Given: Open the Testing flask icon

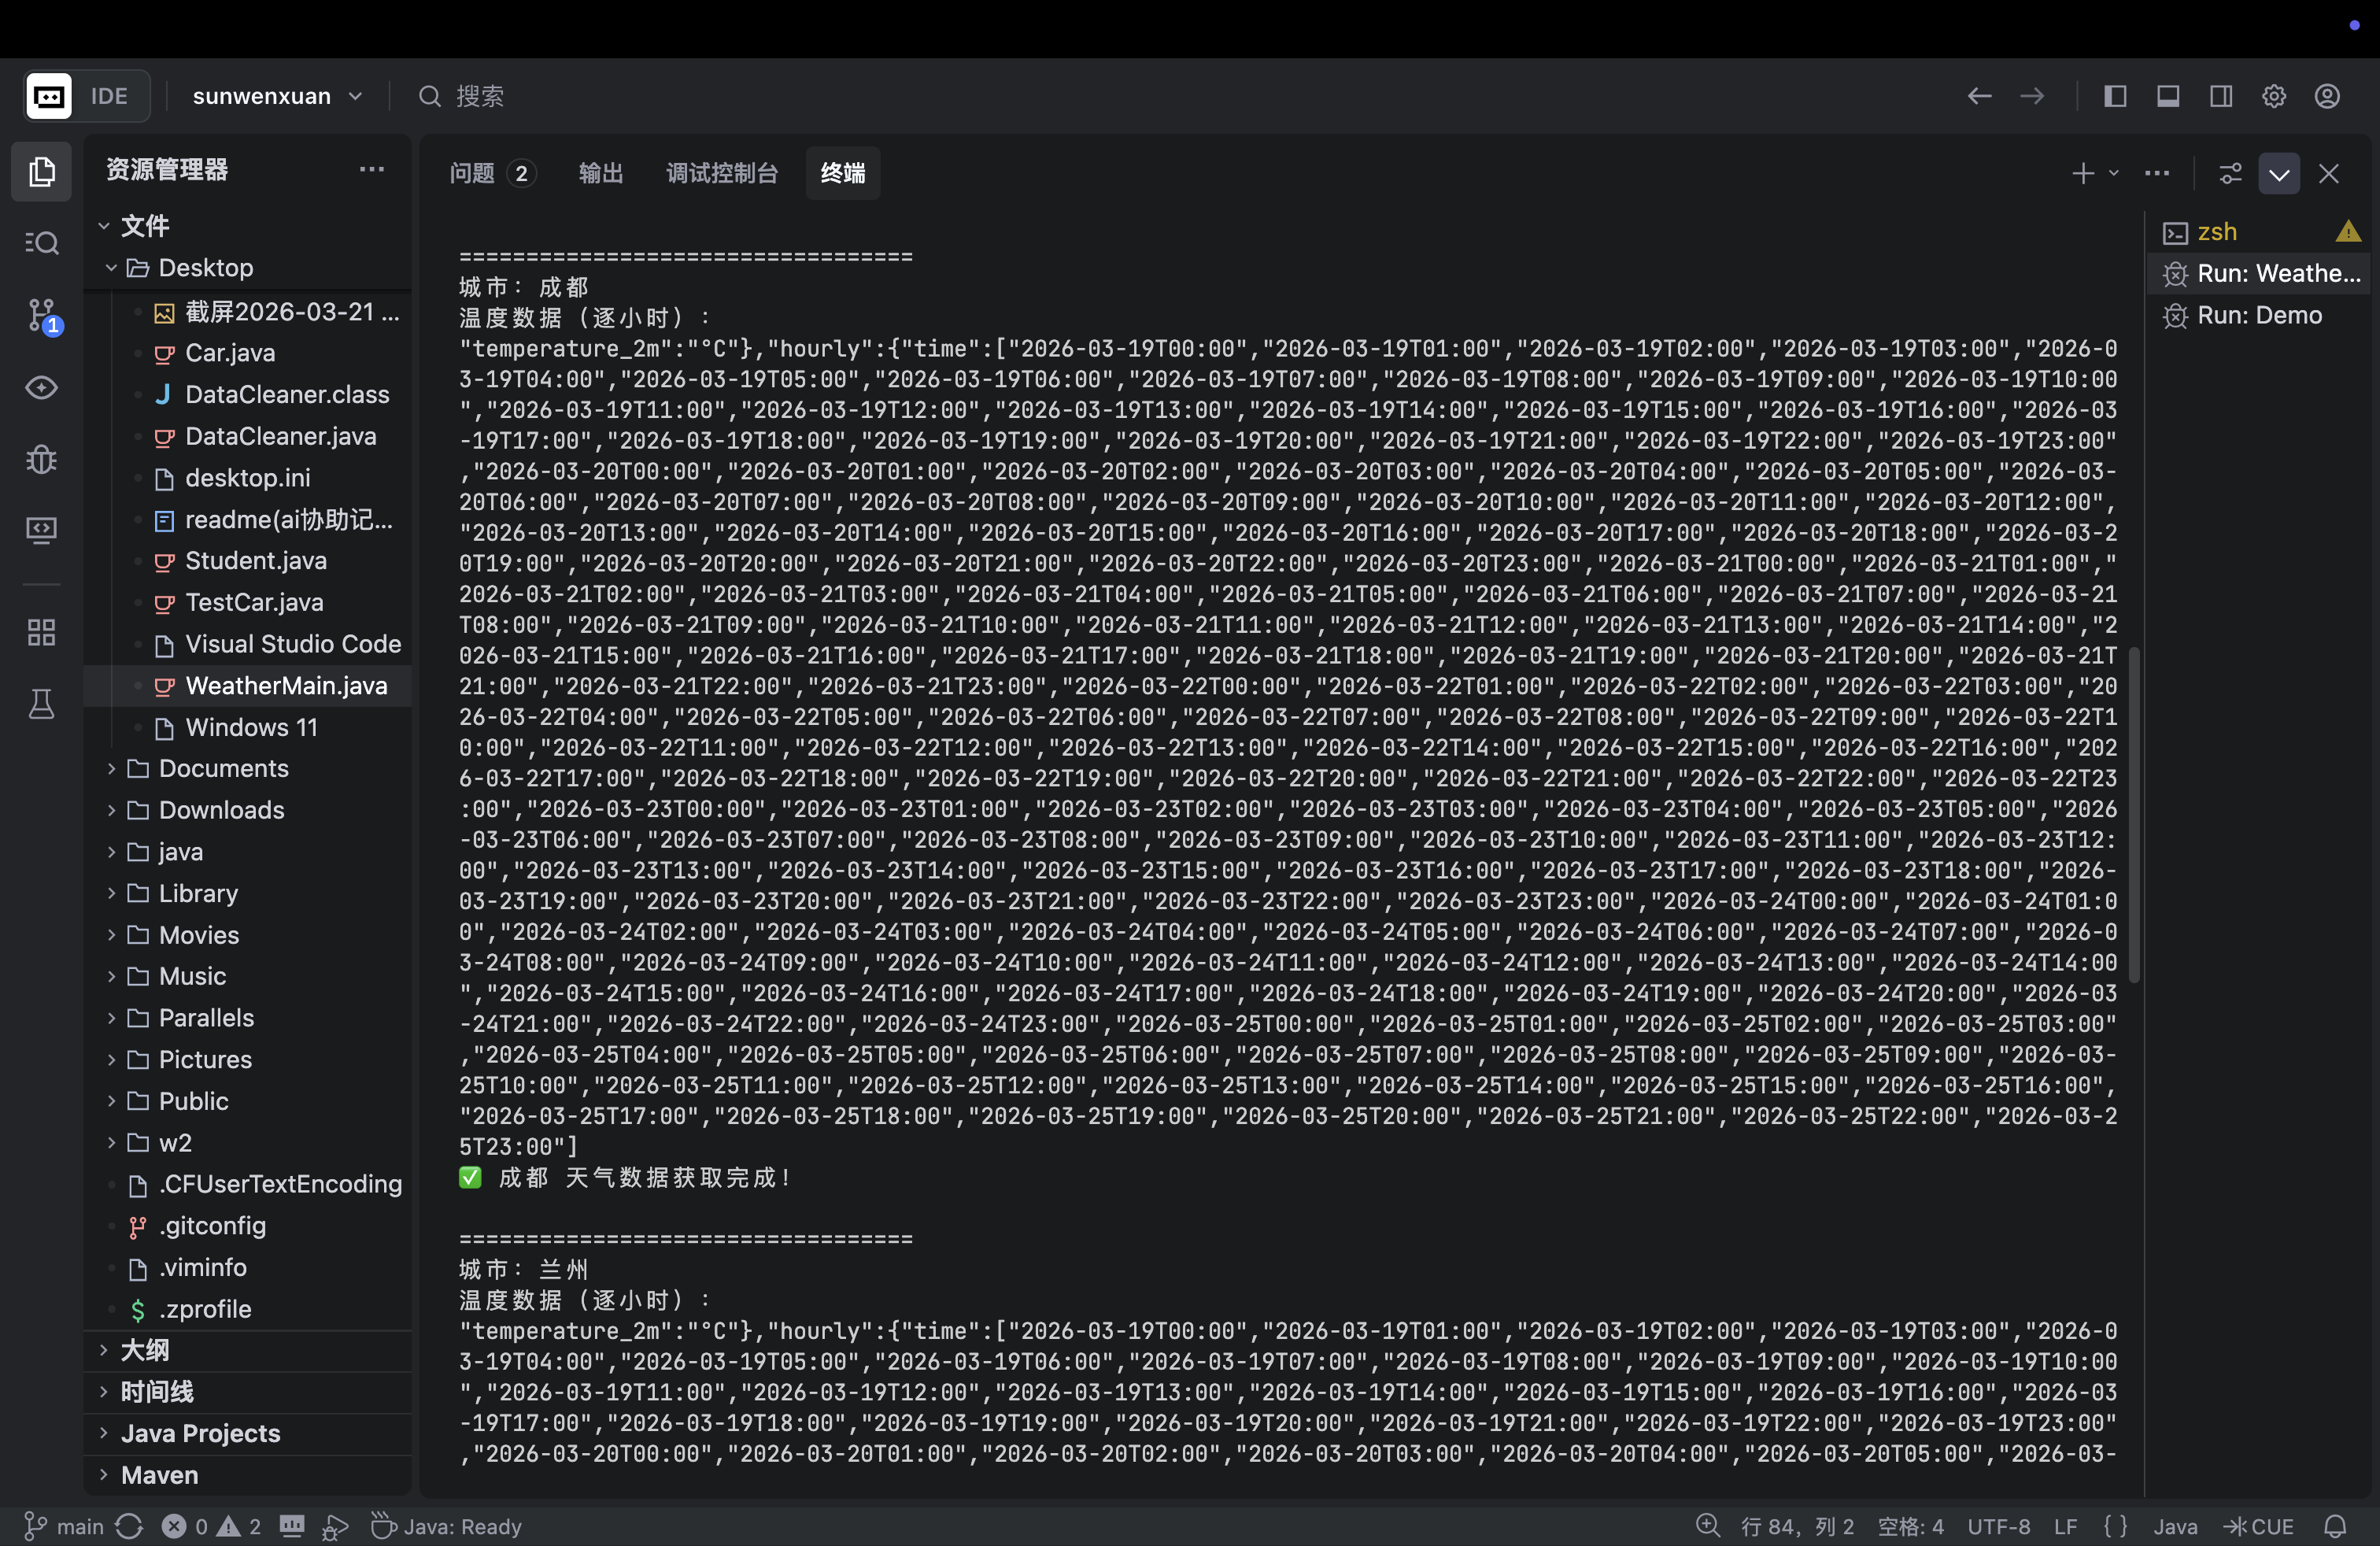Looking at the screenshot, I should (41, 705).
